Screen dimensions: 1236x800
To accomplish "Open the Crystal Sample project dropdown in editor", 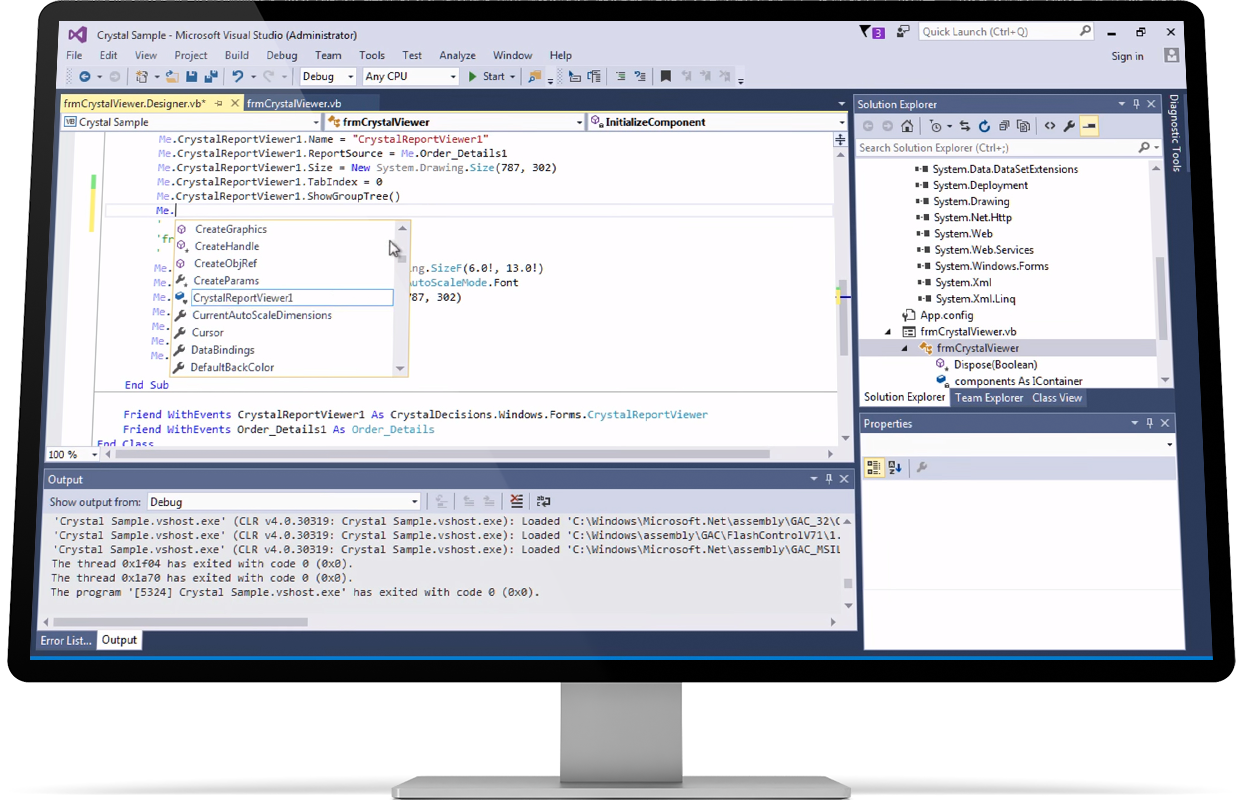I will pyautogui.click(x=192, y=122).
